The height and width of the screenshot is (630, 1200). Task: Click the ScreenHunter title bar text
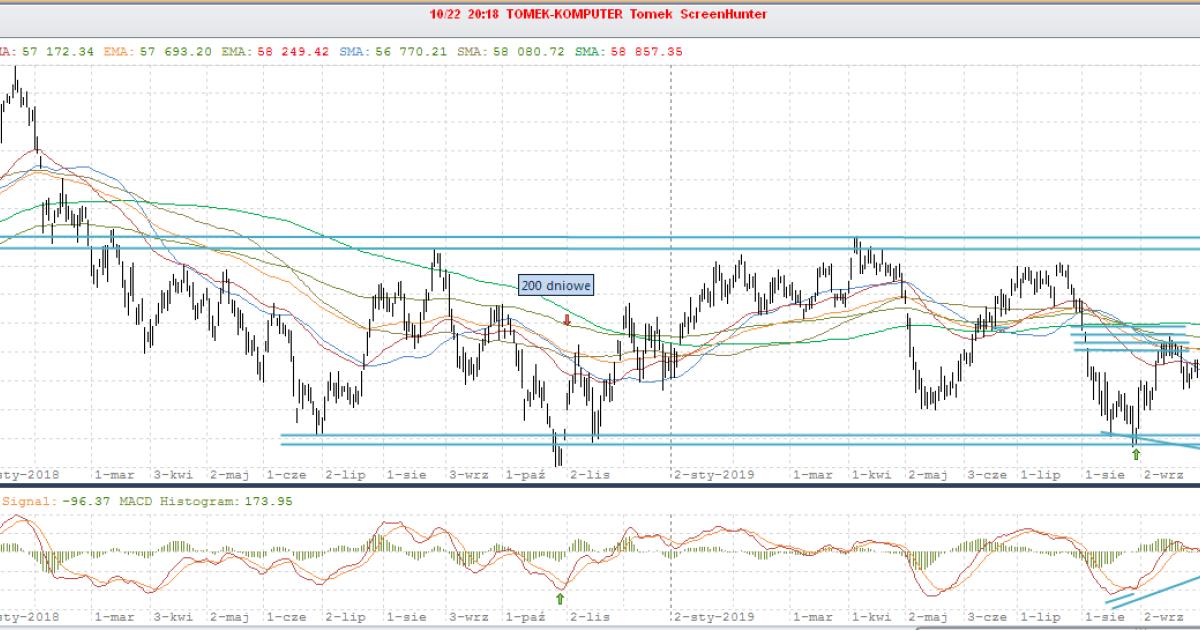600,14
